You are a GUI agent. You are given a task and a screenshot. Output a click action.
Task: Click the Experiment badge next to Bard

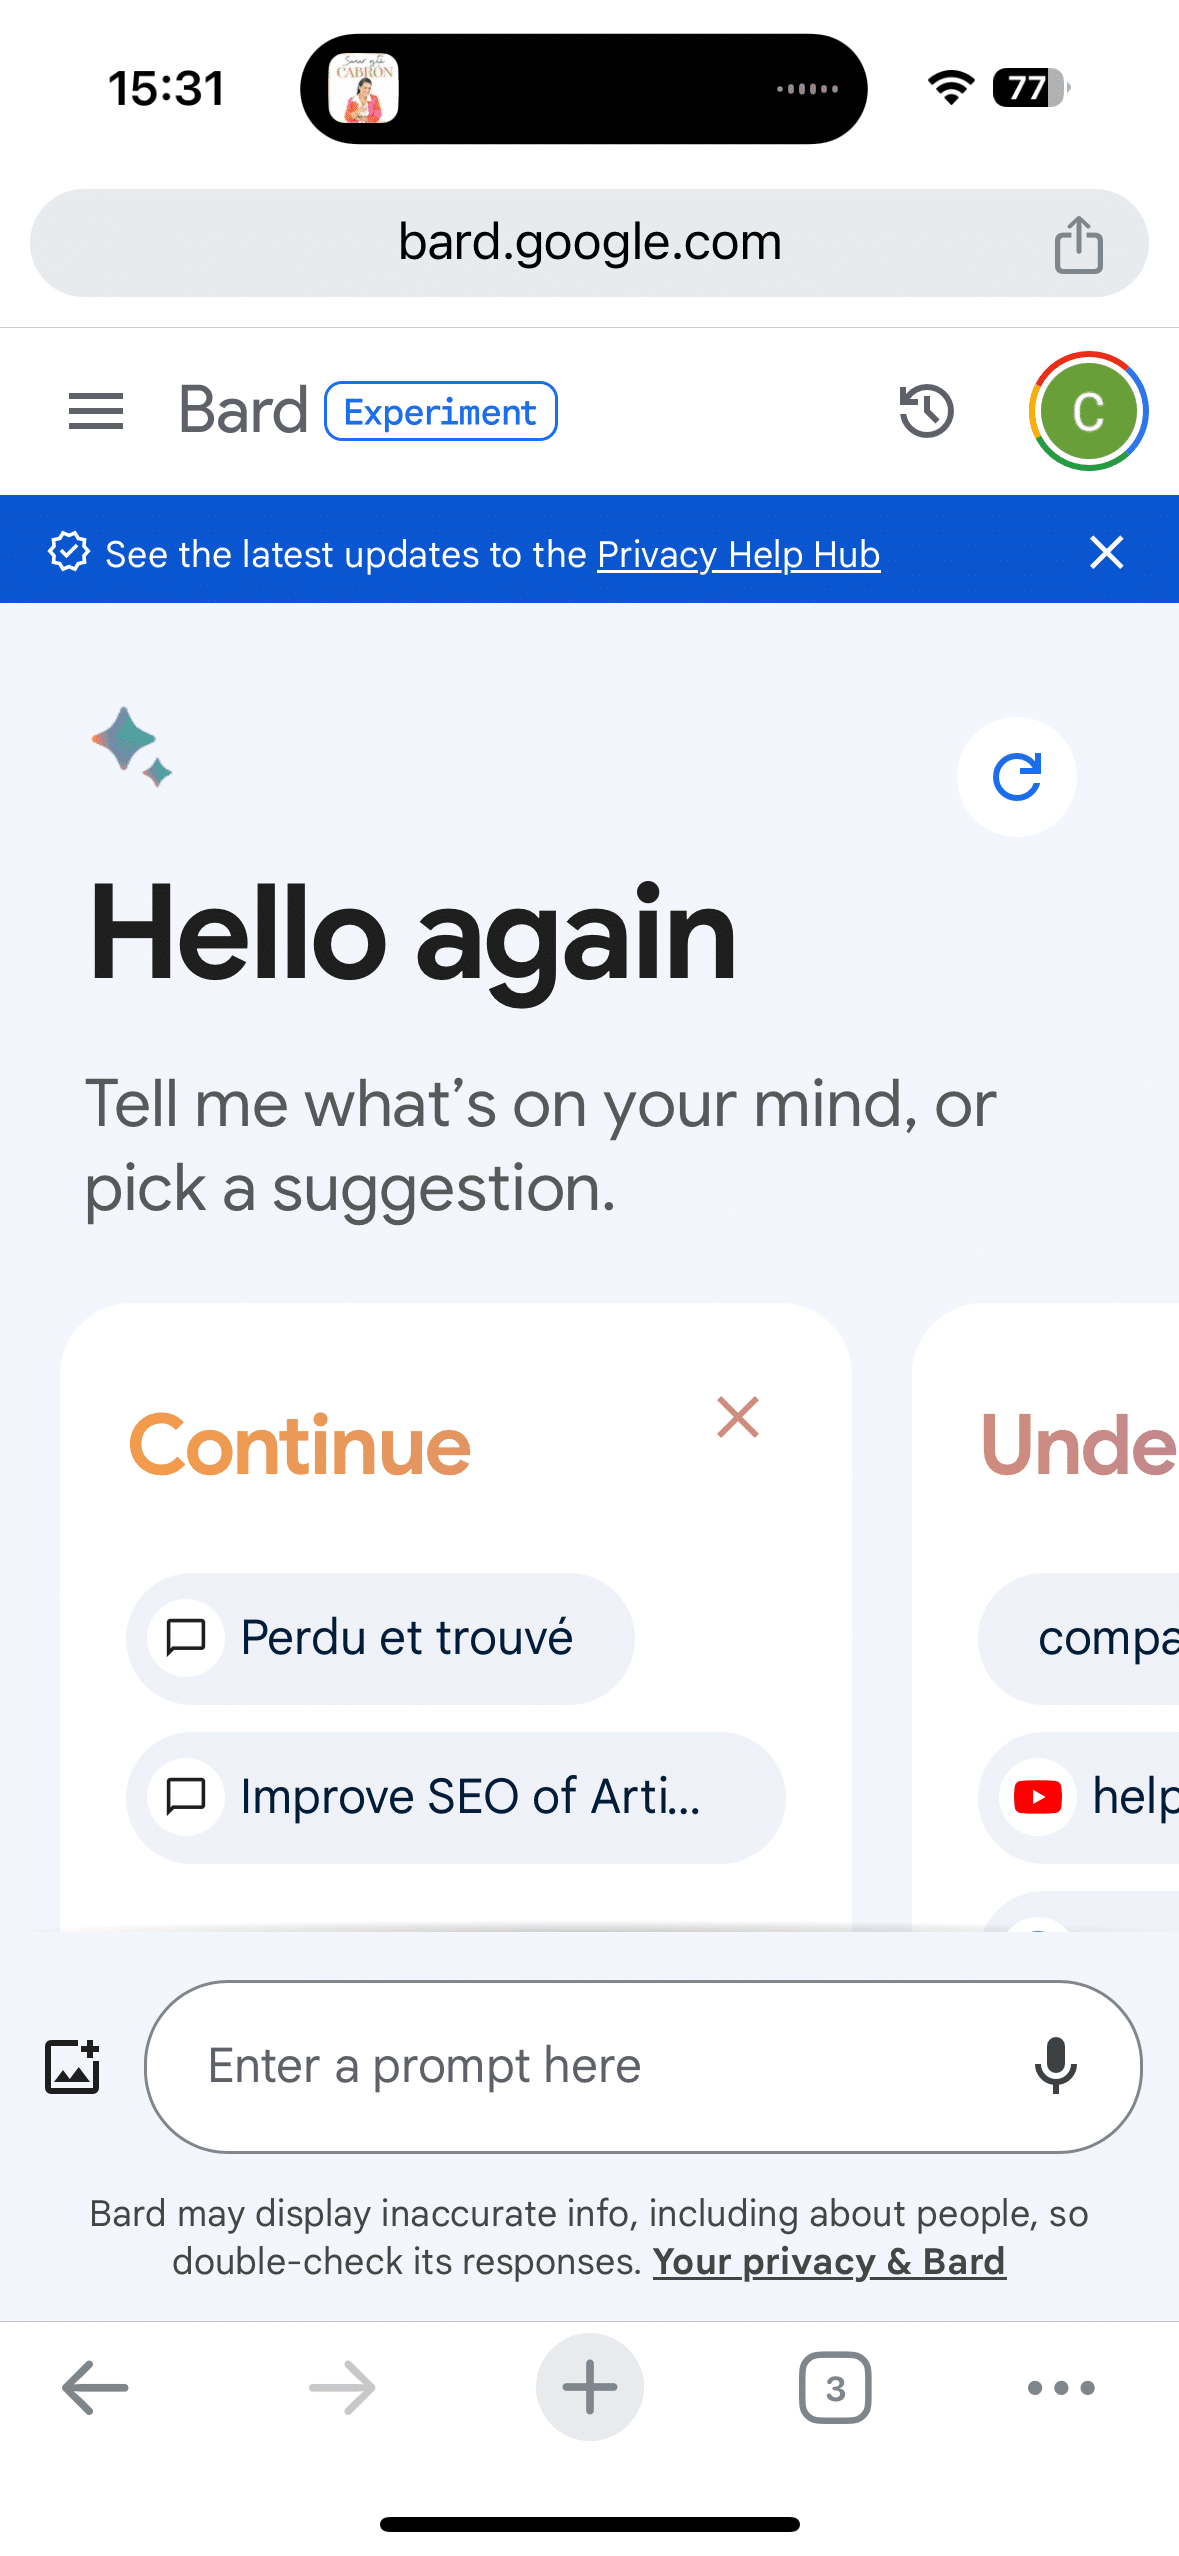(440, 410)
